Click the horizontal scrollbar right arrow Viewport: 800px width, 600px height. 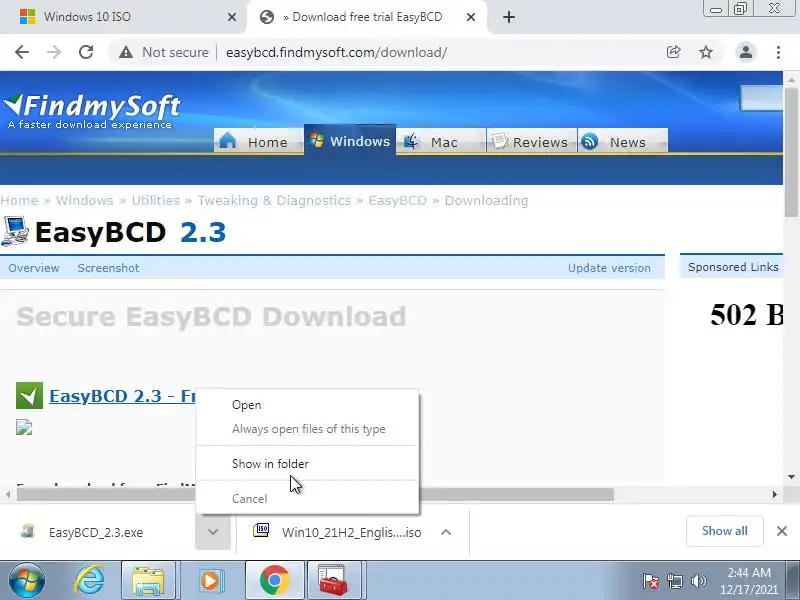pos(774,494)
